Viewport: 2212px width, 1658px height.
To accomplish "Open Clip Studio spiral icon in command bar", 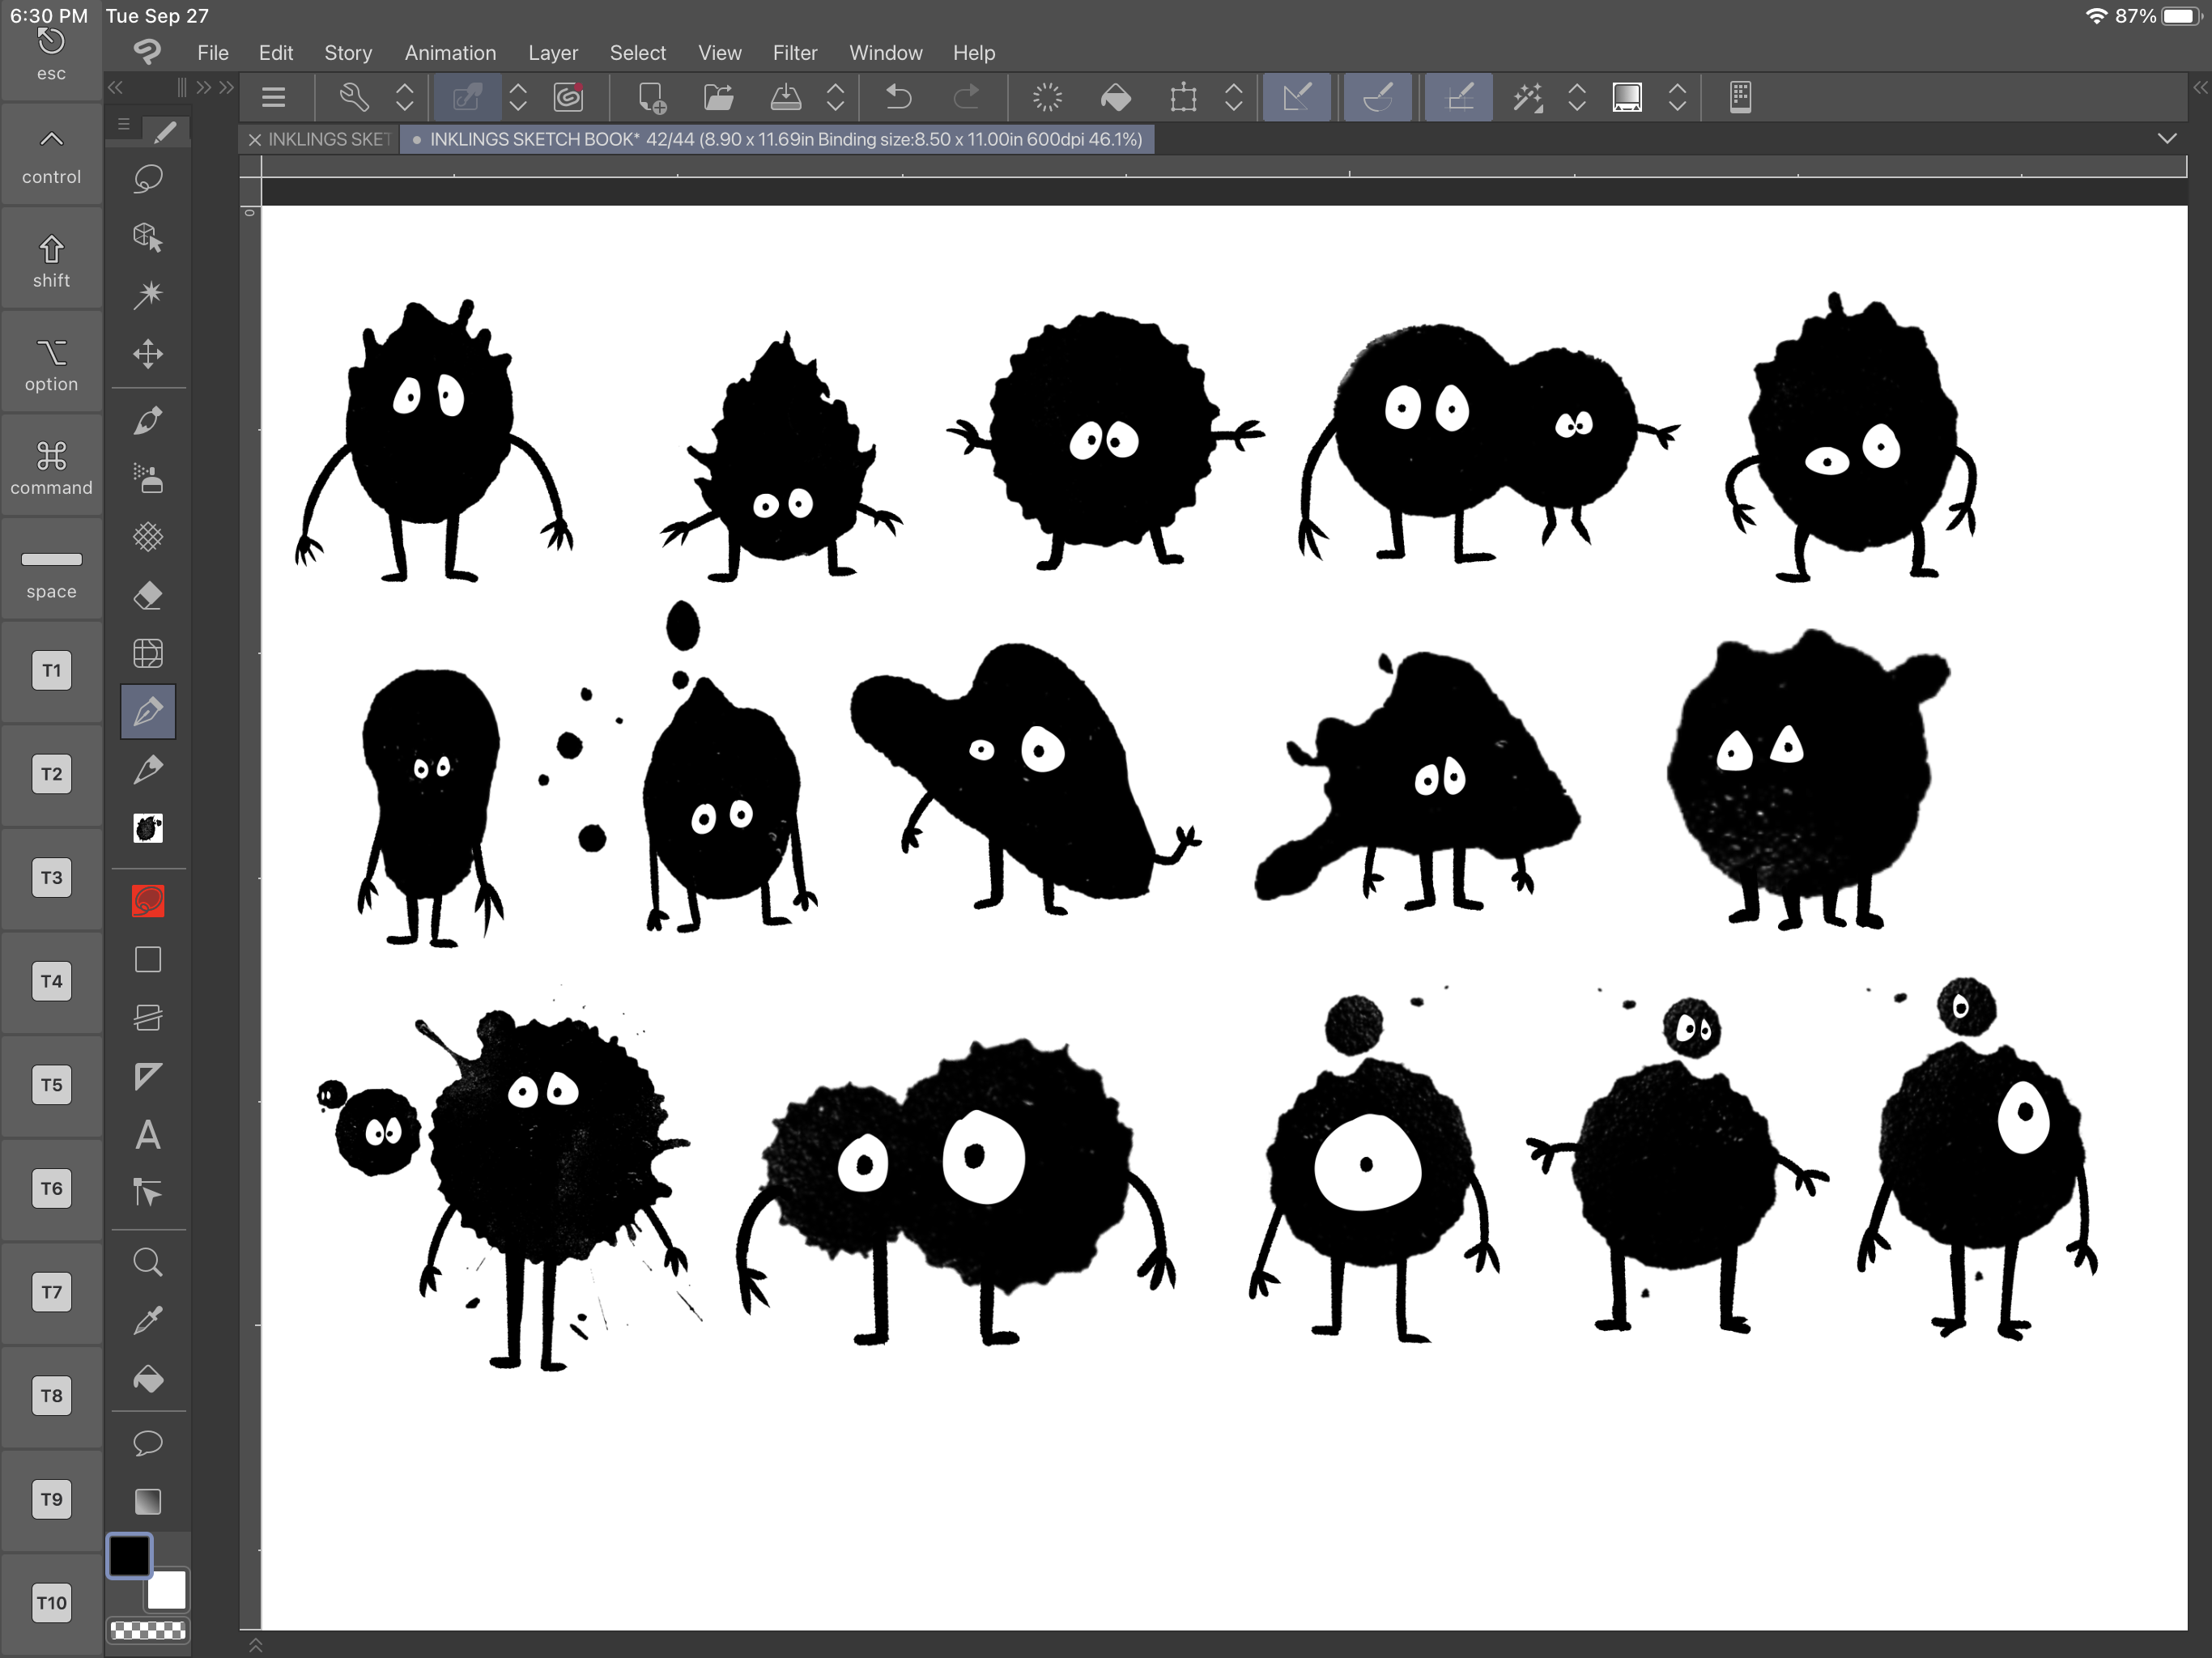I will (x=569, y=97).
